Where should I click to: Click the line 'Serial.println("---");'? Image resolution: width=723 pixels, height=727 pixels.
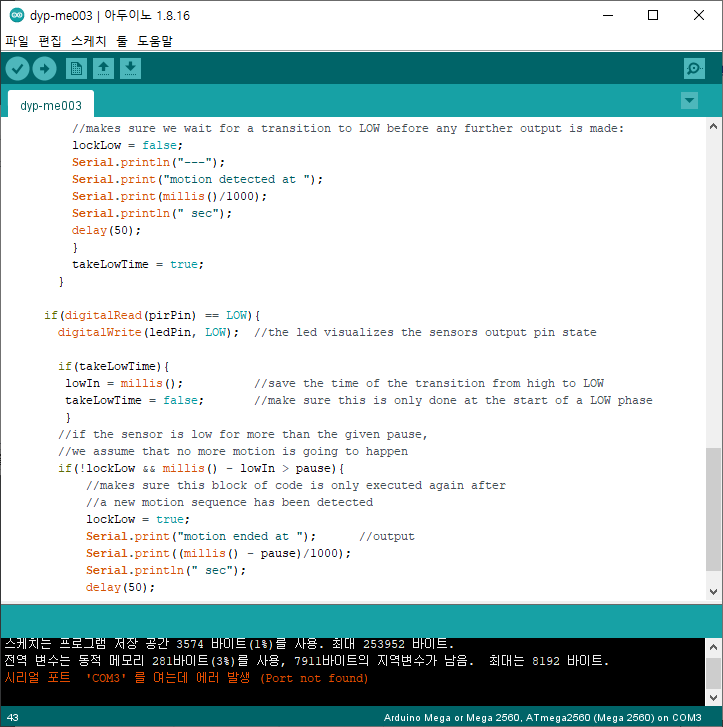pos(148,162)
